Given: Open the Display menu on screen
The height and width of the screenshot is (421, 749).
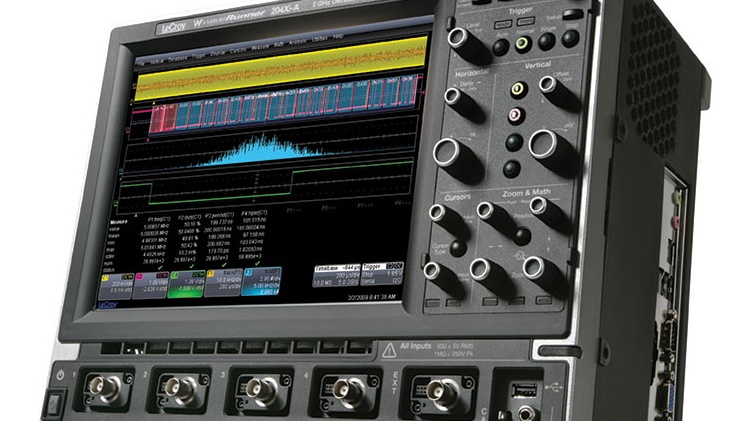Looking at the screenshot, I should point(218,54).
